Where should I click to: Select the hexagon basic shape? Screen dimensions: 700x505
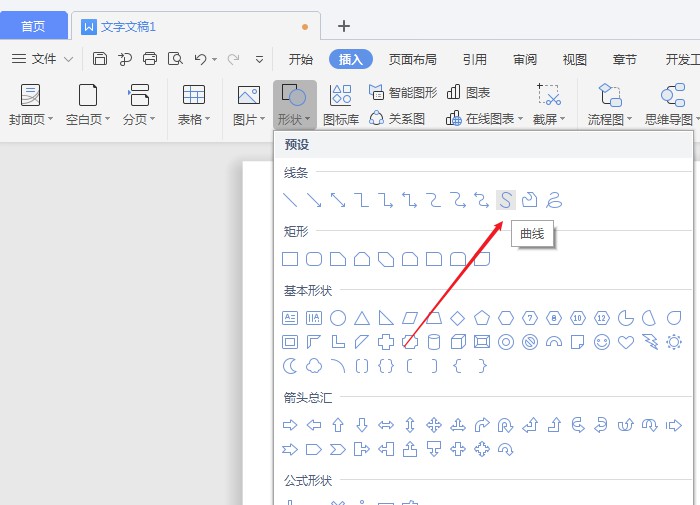(x=506, y=318)
